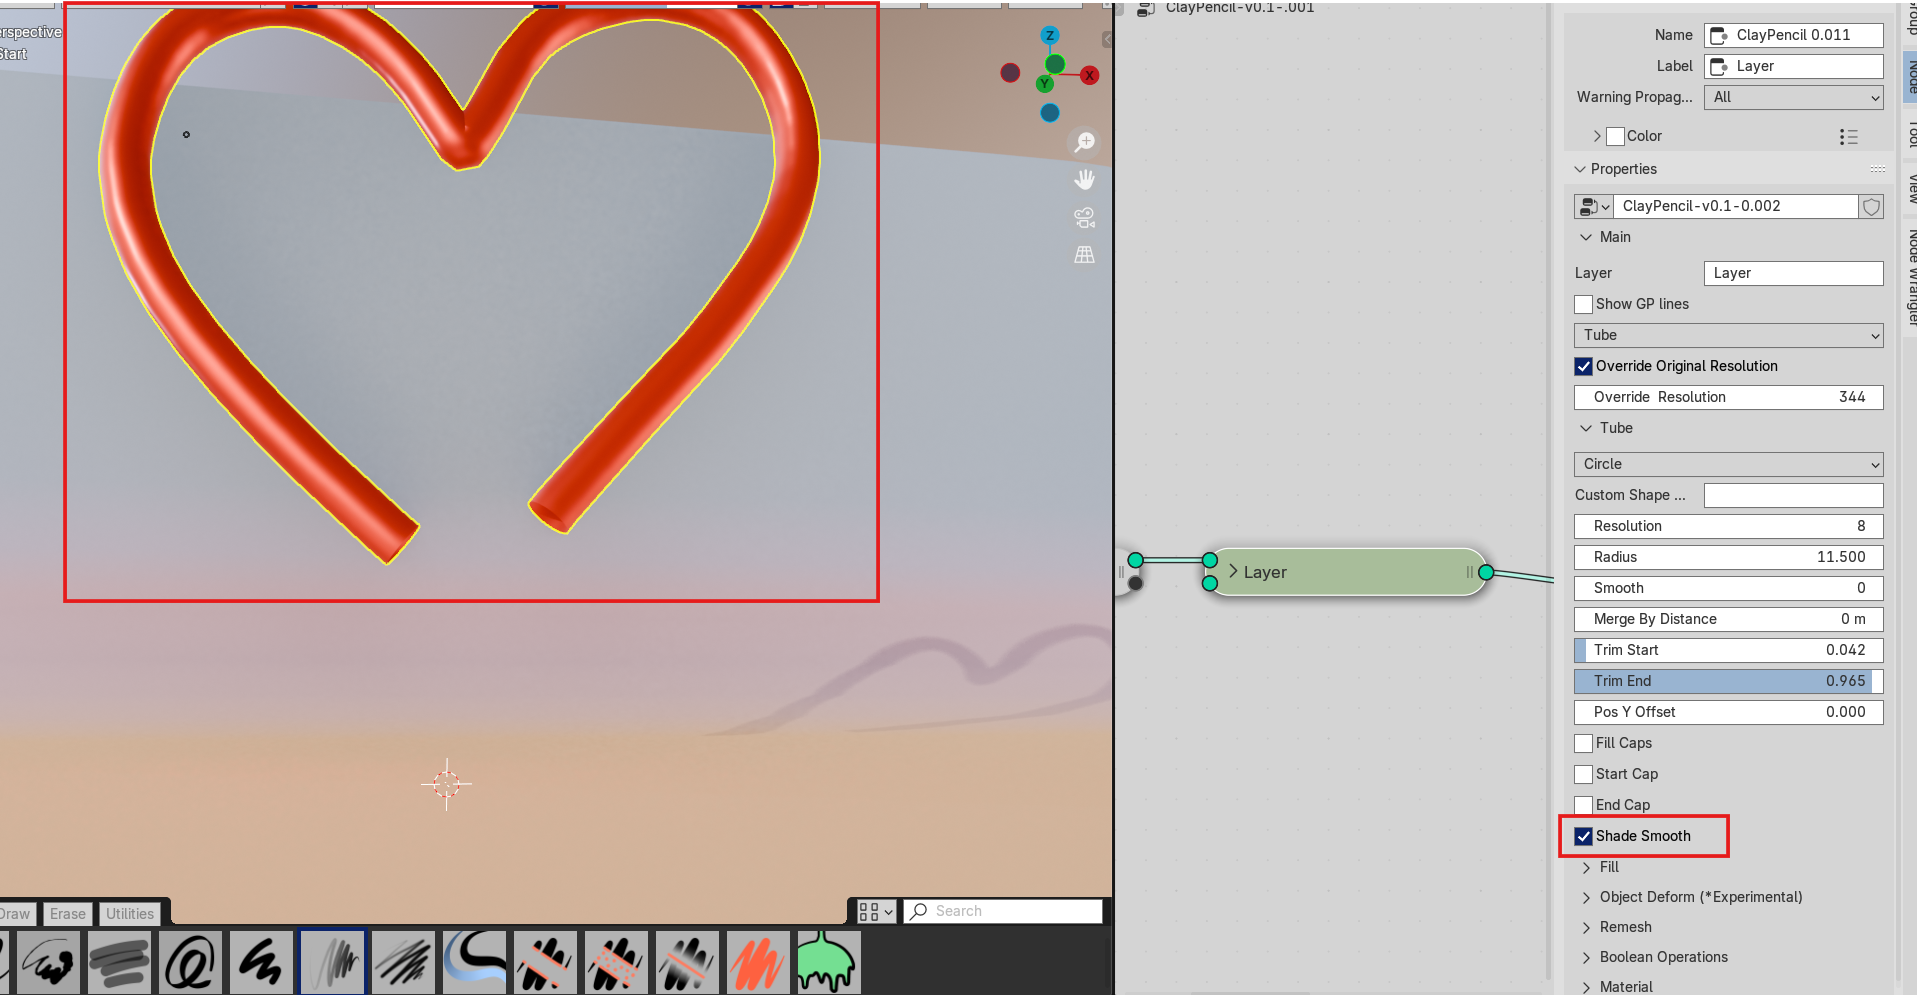Image resolution: width=1917 pixels, height=995 pixels.
Task: Choose the thick black zigzag brush
Action: click(x=261, y=963)
